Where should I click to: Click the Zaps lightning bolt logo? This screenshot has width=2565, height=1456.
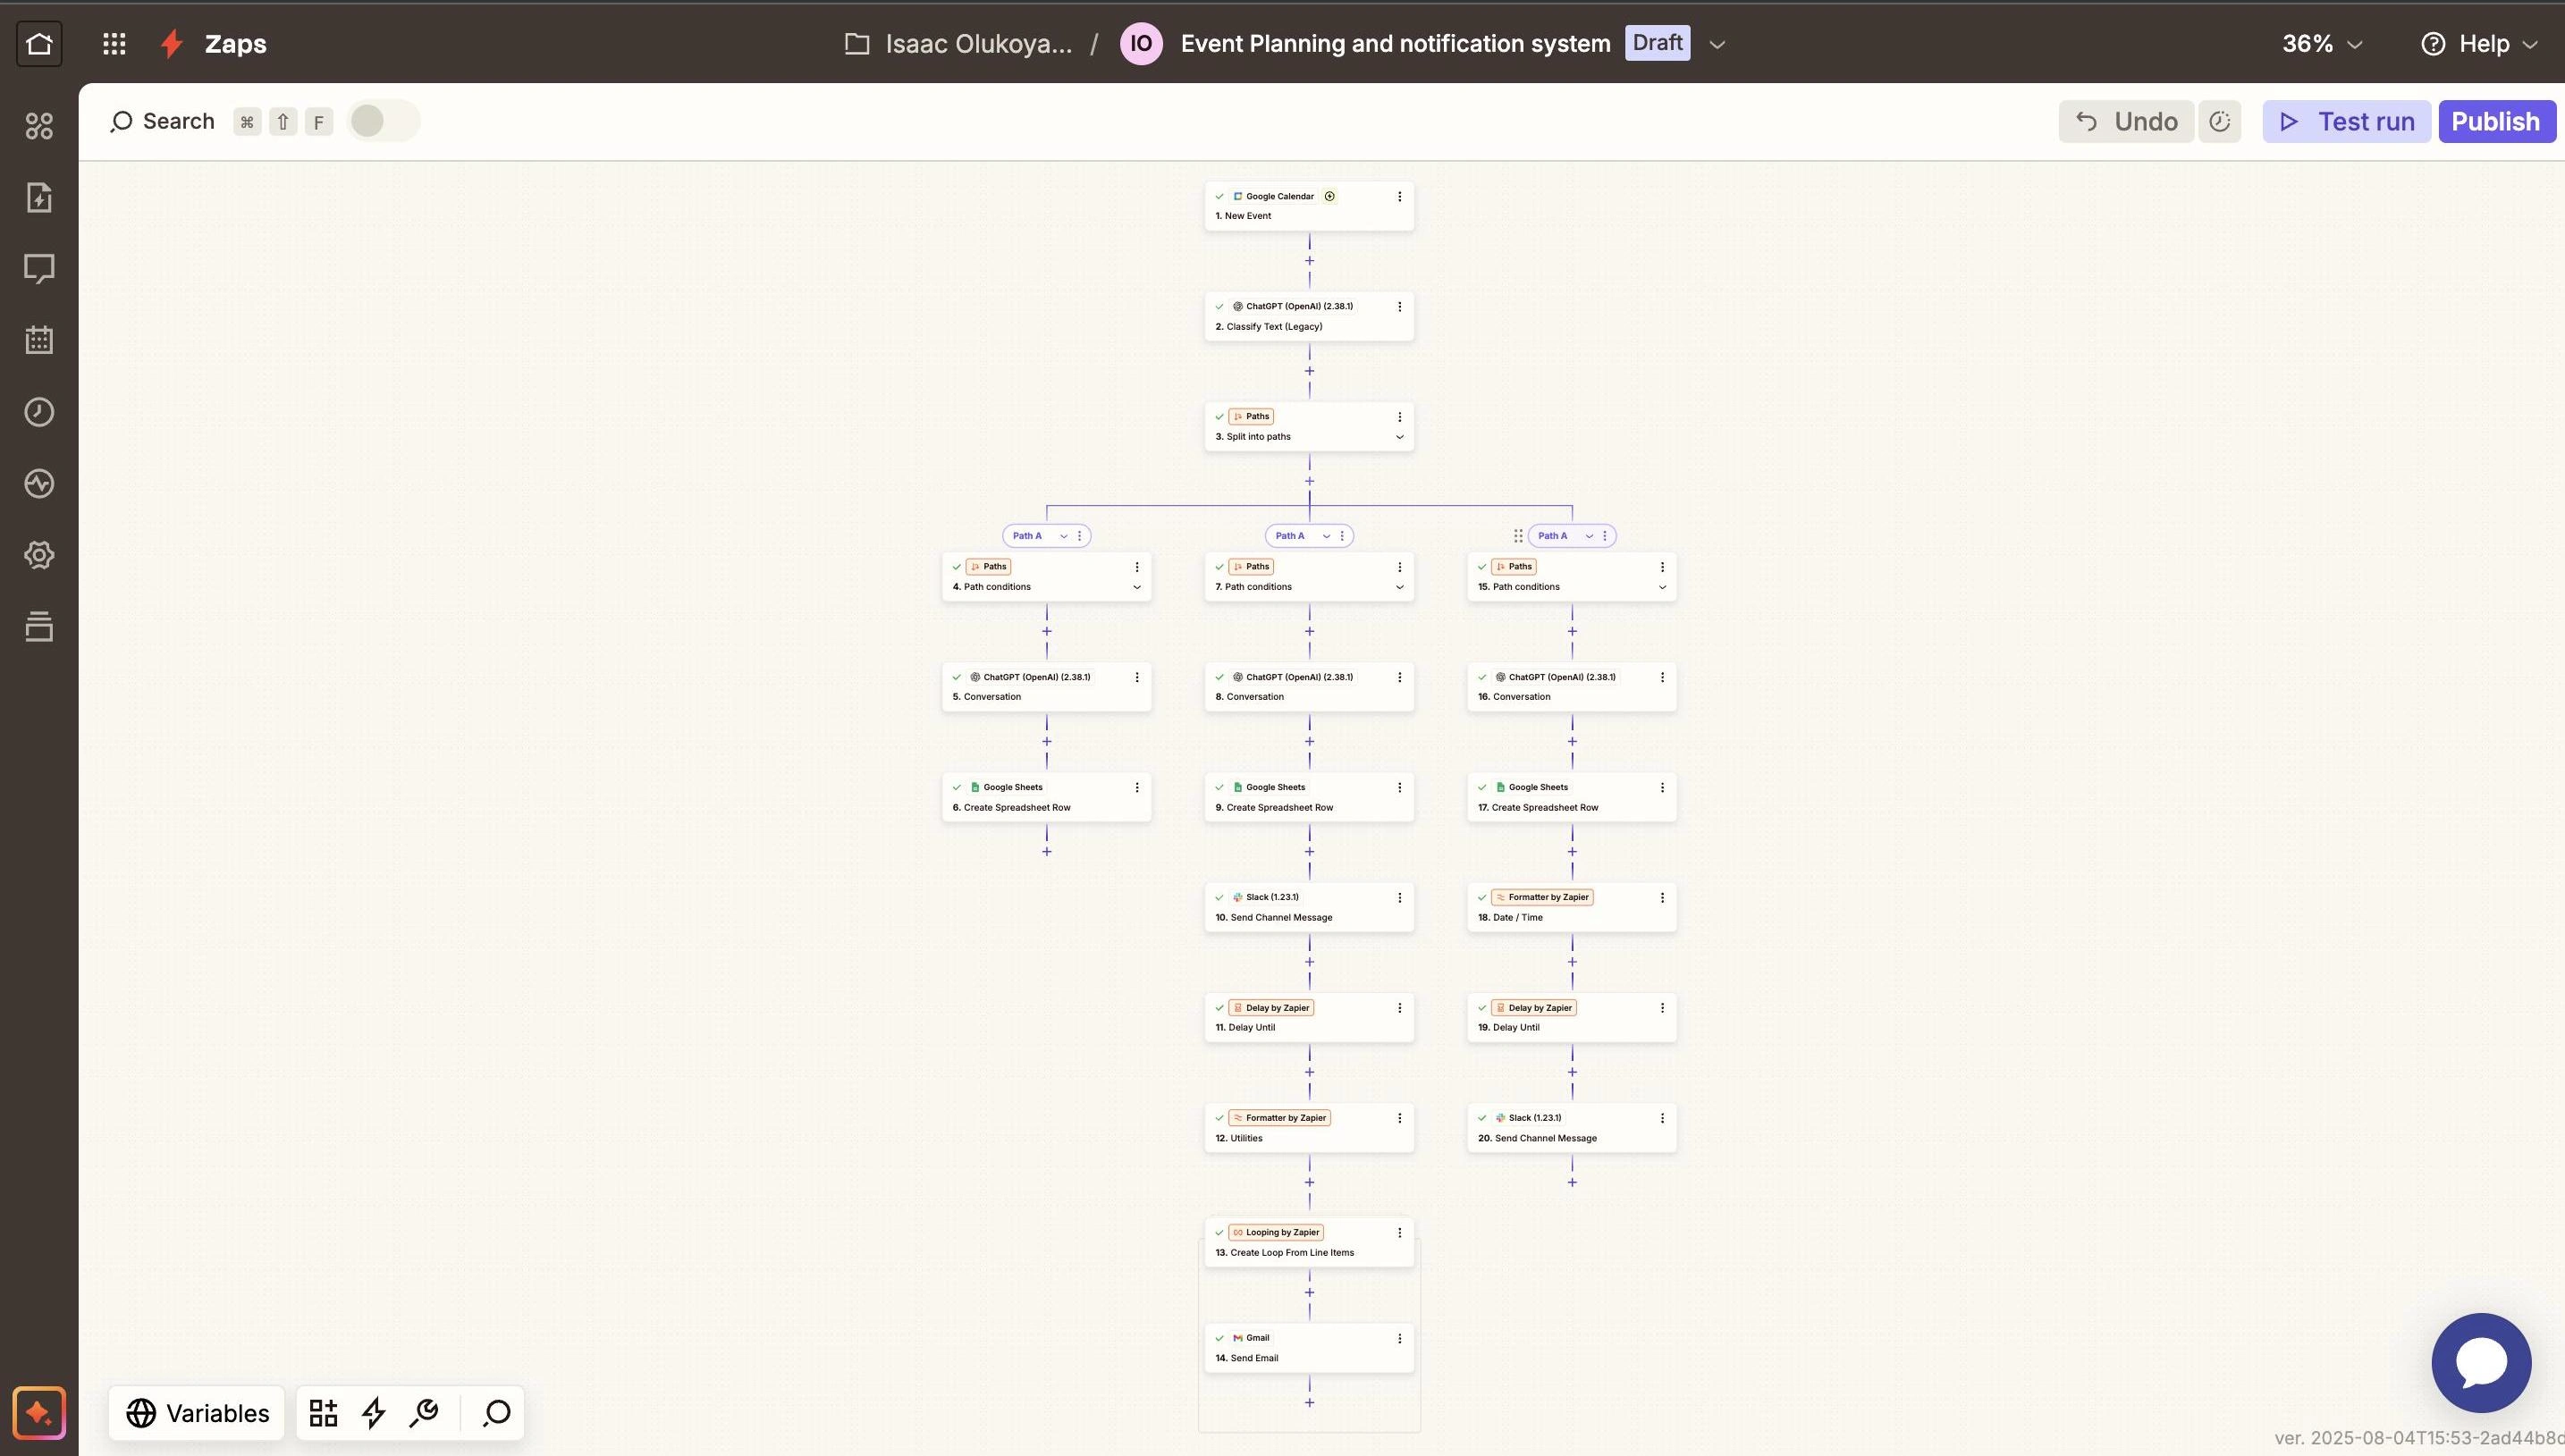[x=172, y=44]
